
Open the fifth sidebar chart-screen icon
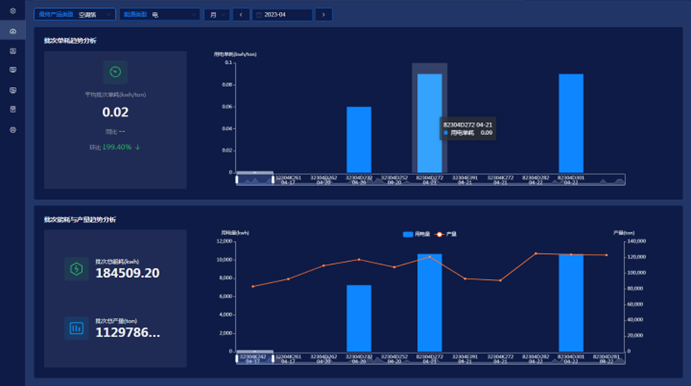13,90
